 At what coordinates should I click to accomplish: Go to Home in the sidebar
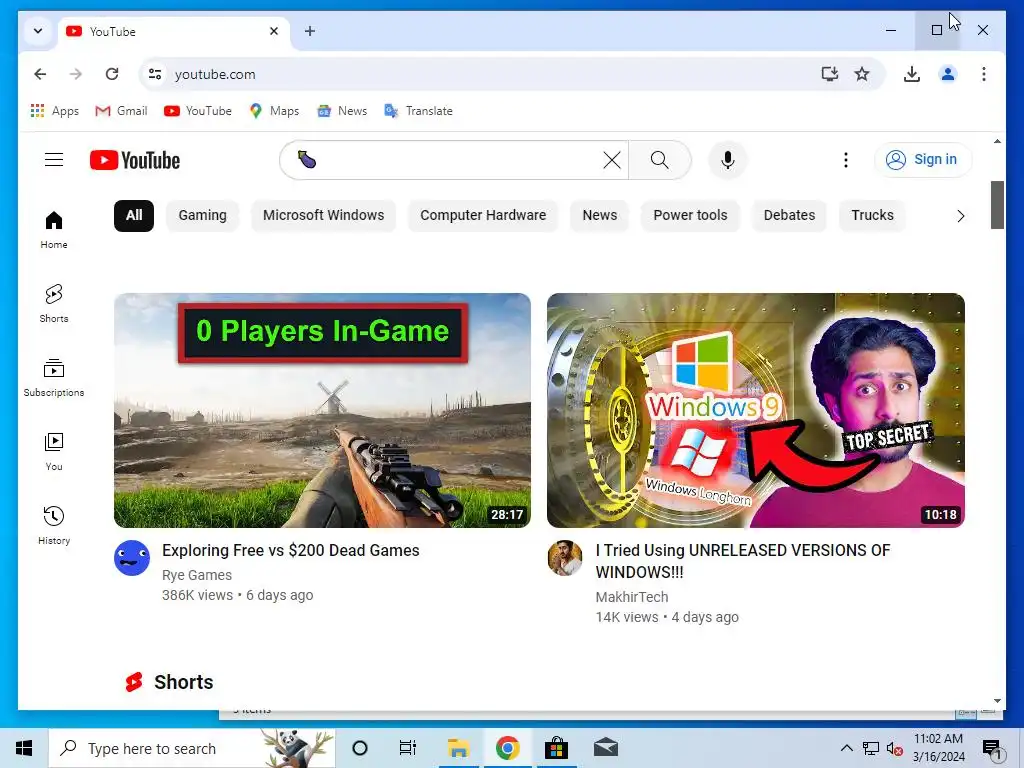(54, 230)
